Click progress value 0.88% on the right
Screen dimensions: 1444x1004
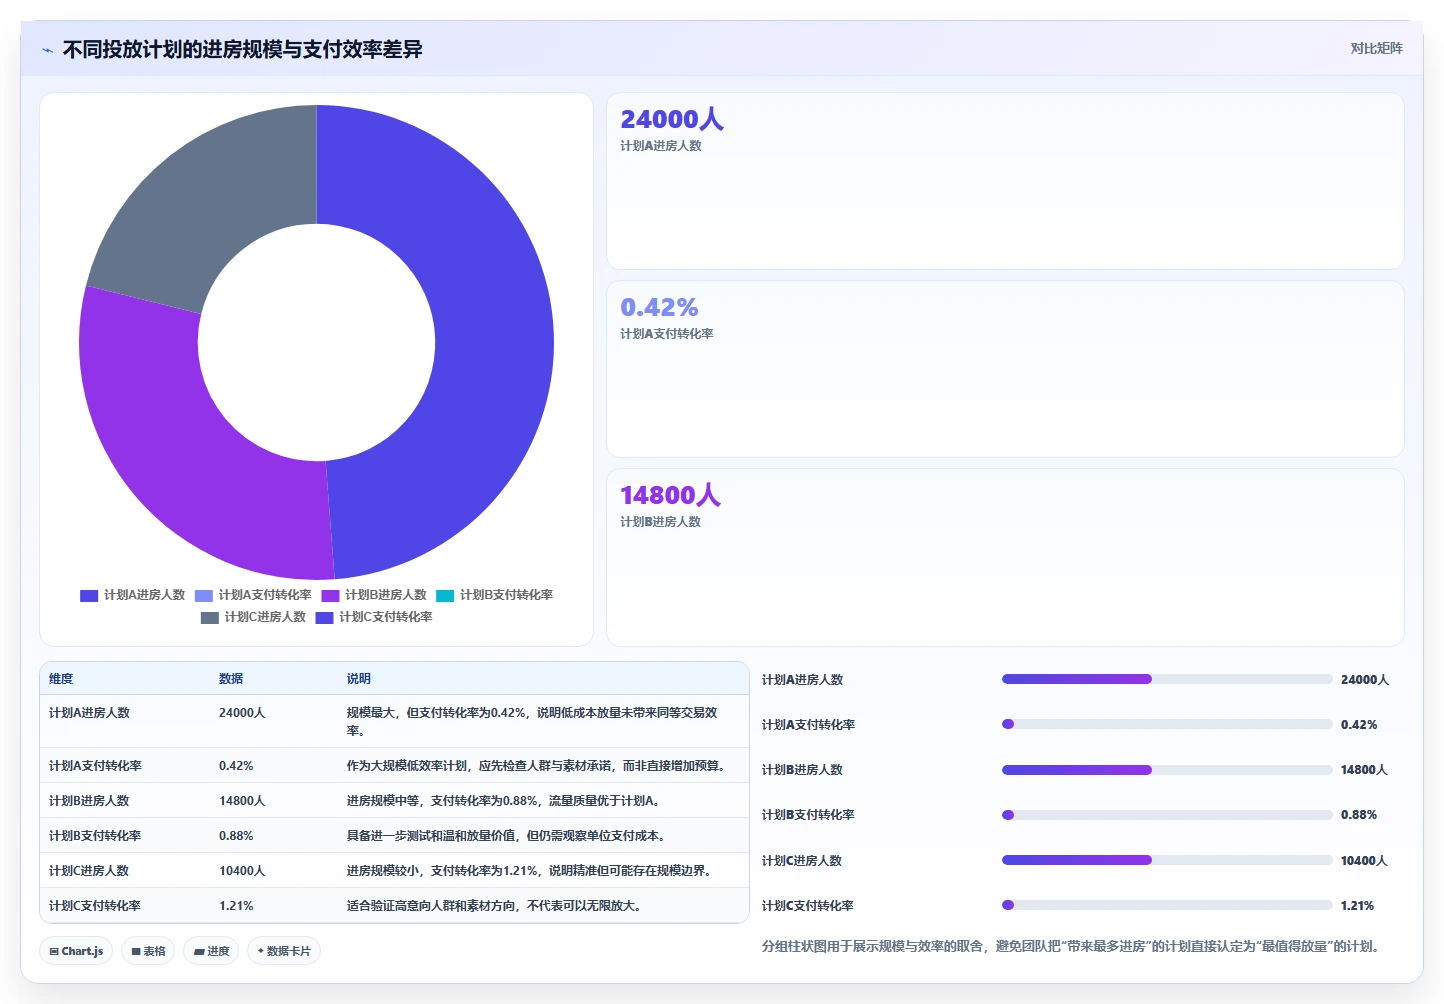(1359, 815)
